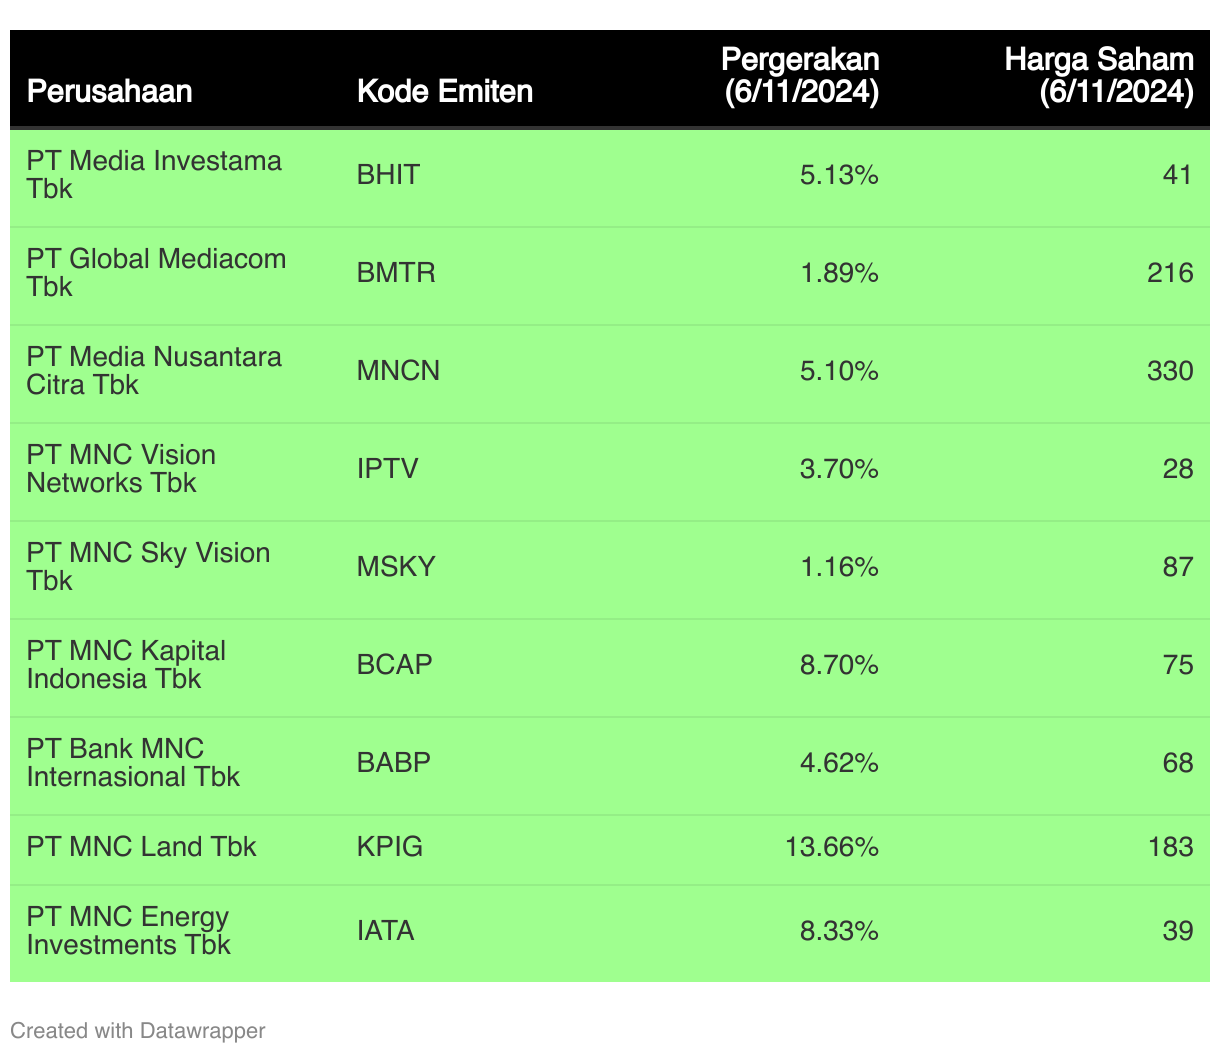Click the 330 share price value
Image resolution: width=1220 pixels, height=1054 pixels.
tap(1170, 371)
